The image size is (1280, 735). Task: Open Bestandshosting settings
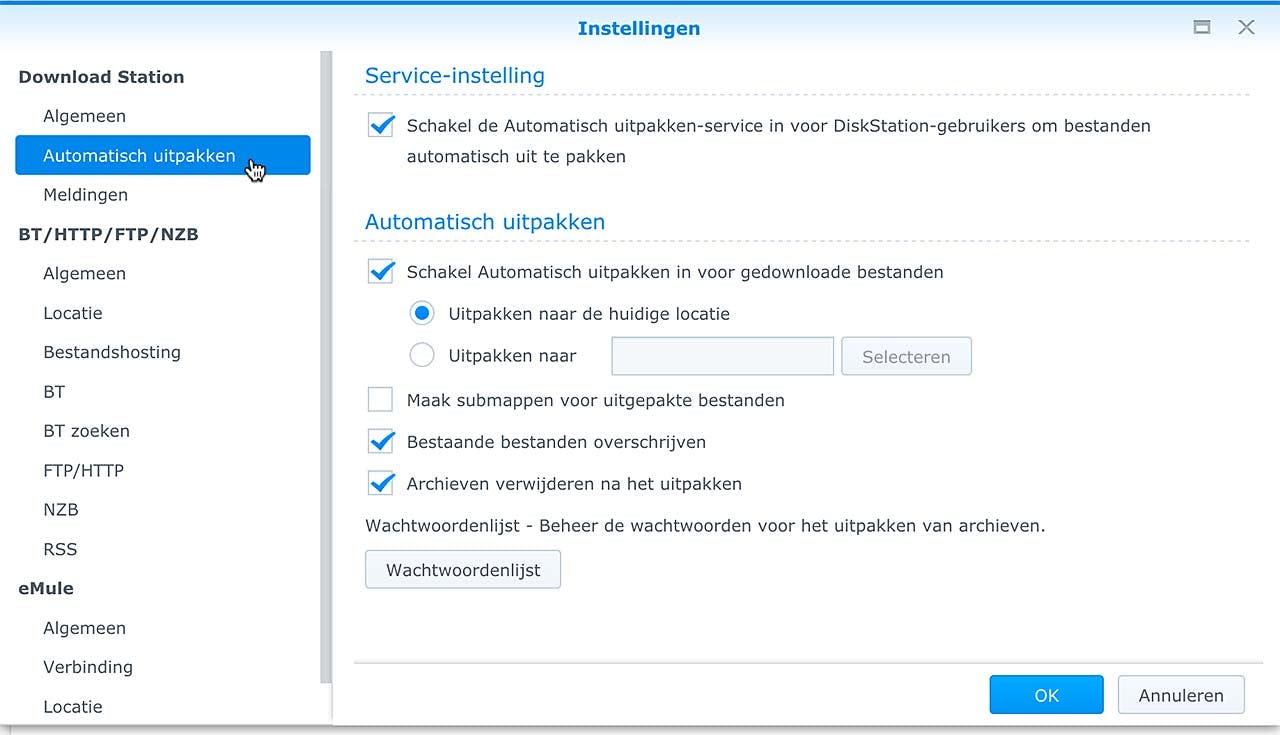111,352
